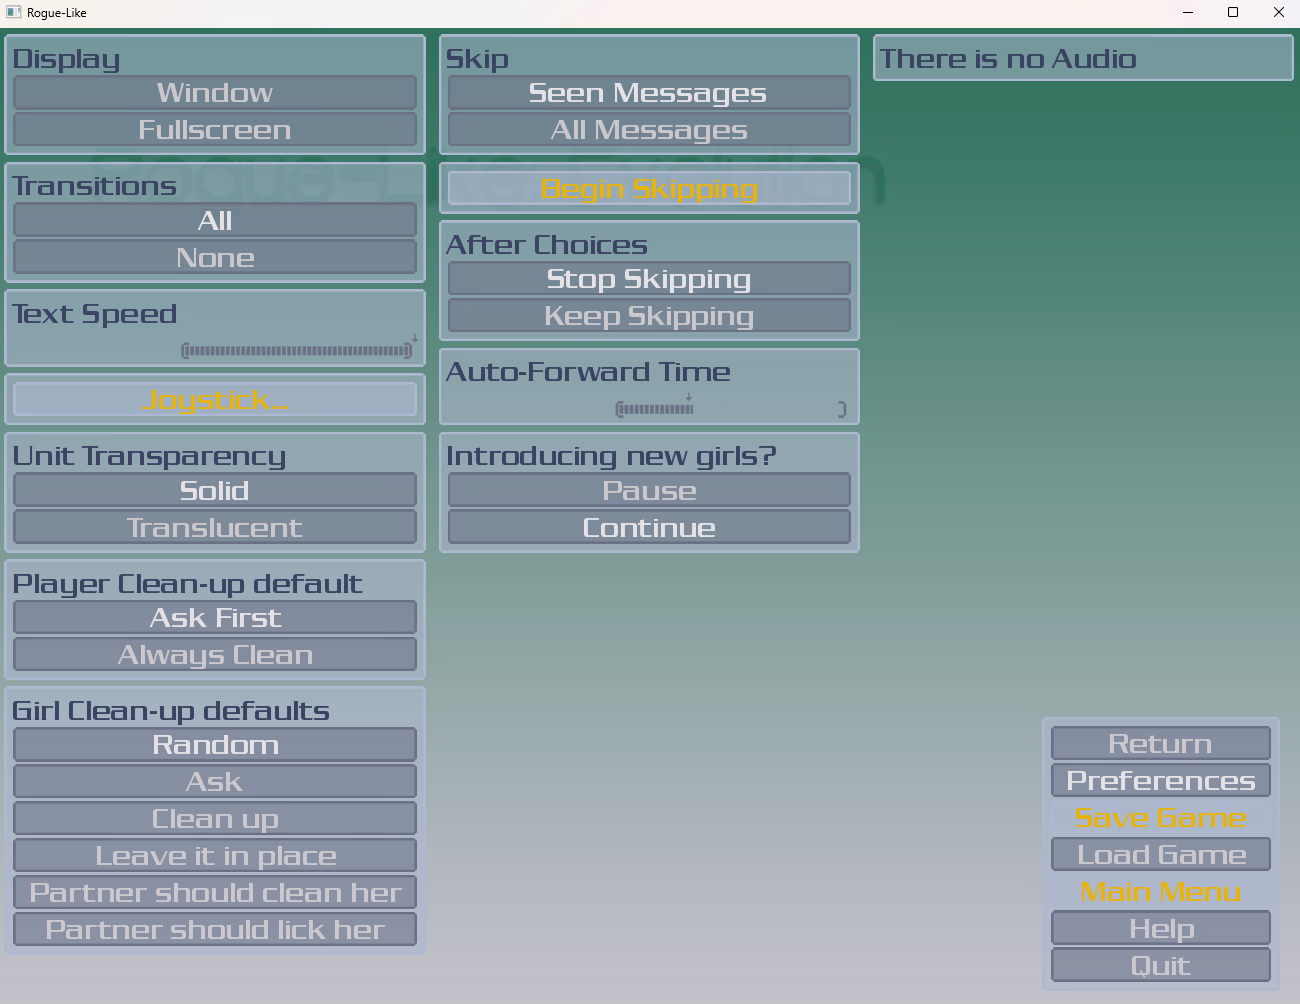The height and width of the screenshot is (1004, 1300).
Task: Select Fullscreen display mode
Action: coord(215,130)
